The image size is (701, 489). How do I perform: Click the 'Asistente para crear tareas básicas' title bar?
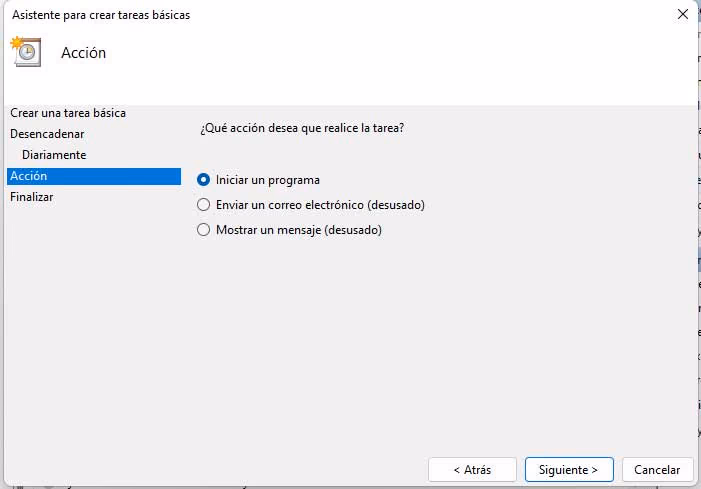tap(101, 15)
